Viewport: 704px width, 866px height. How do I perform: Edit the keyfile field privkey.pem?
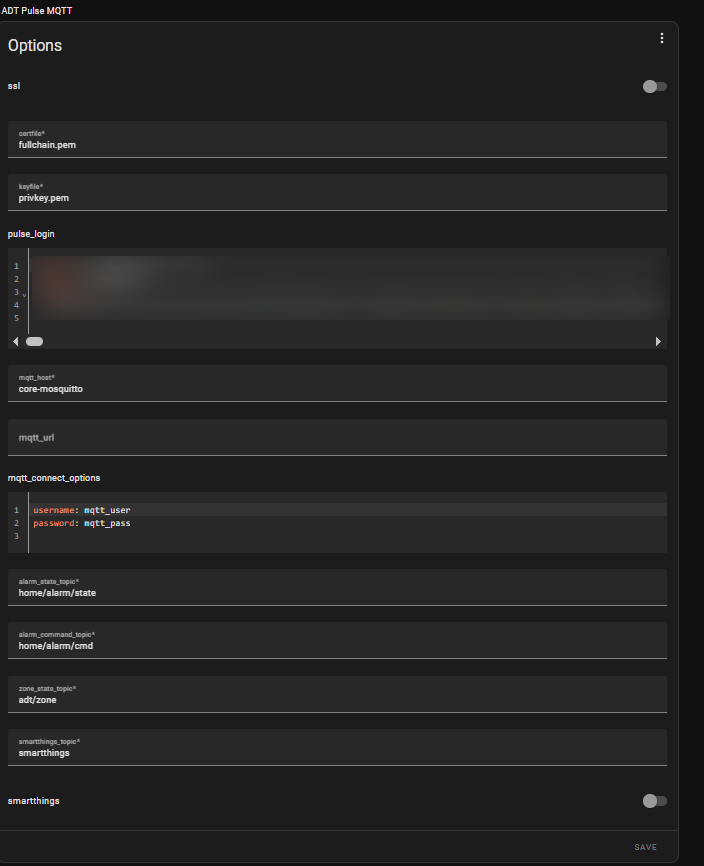tap(337, 193)
